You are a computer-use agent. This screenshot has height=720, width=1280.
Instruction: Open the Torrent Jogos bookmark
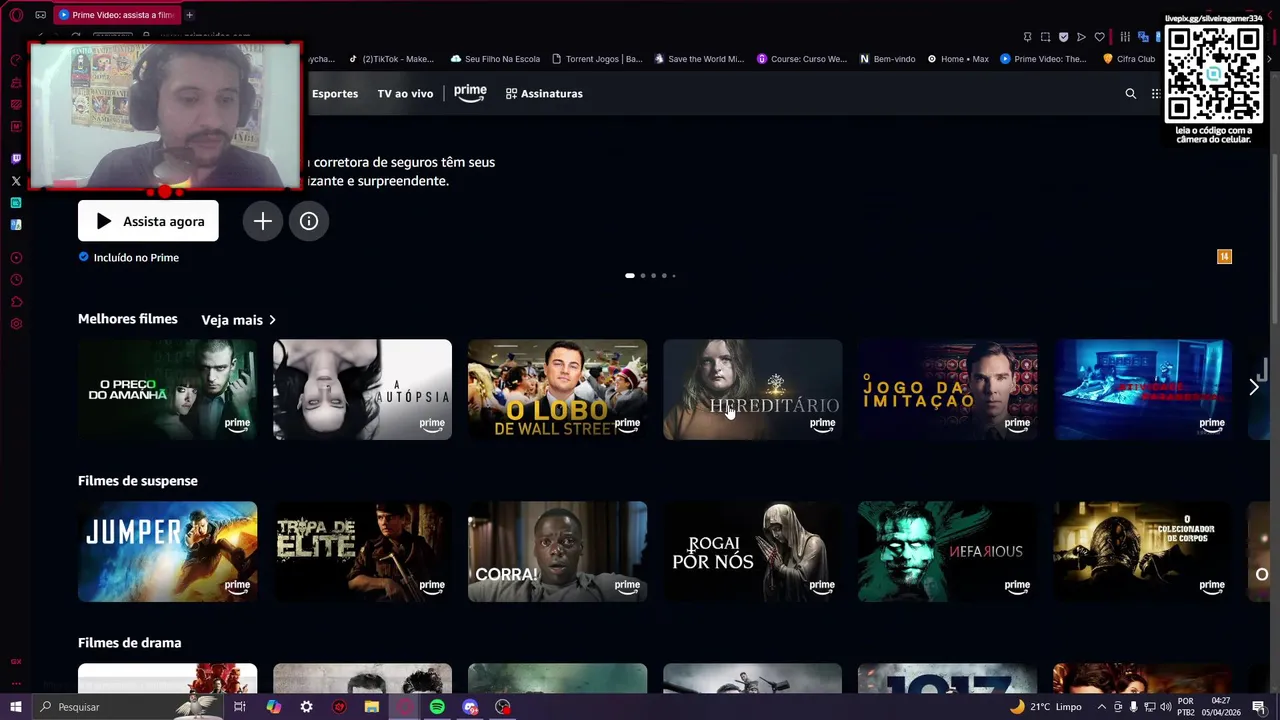coord(597,59)
